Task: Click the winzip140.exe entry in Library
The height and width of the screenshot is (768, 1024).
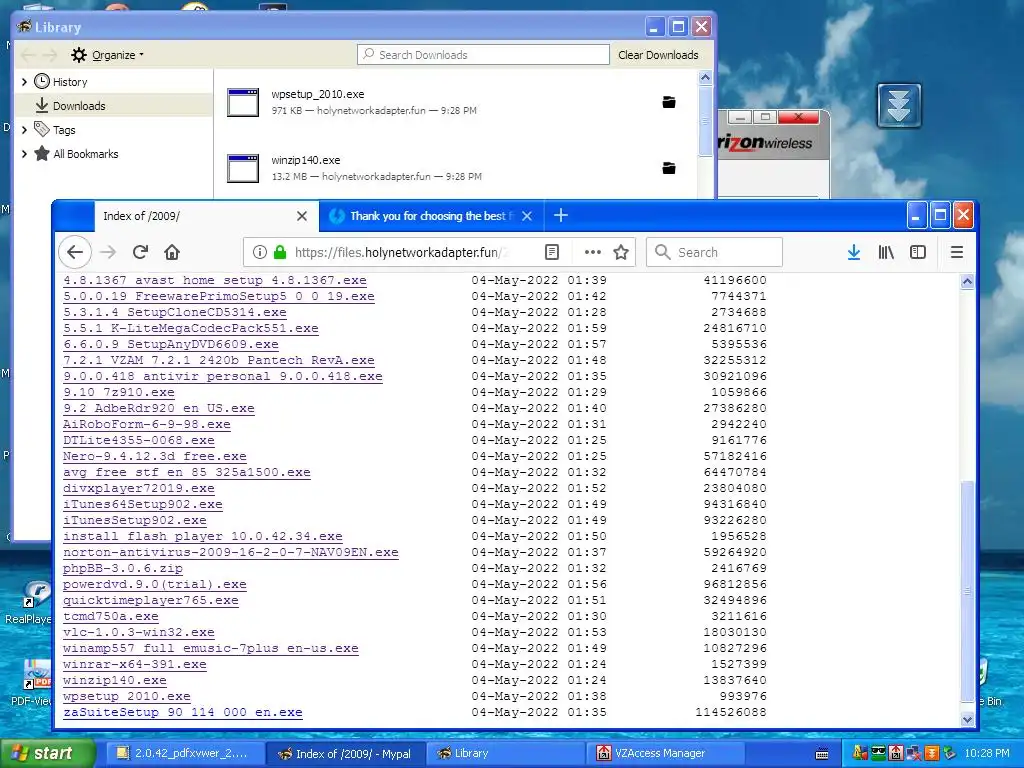Action: 454,168
